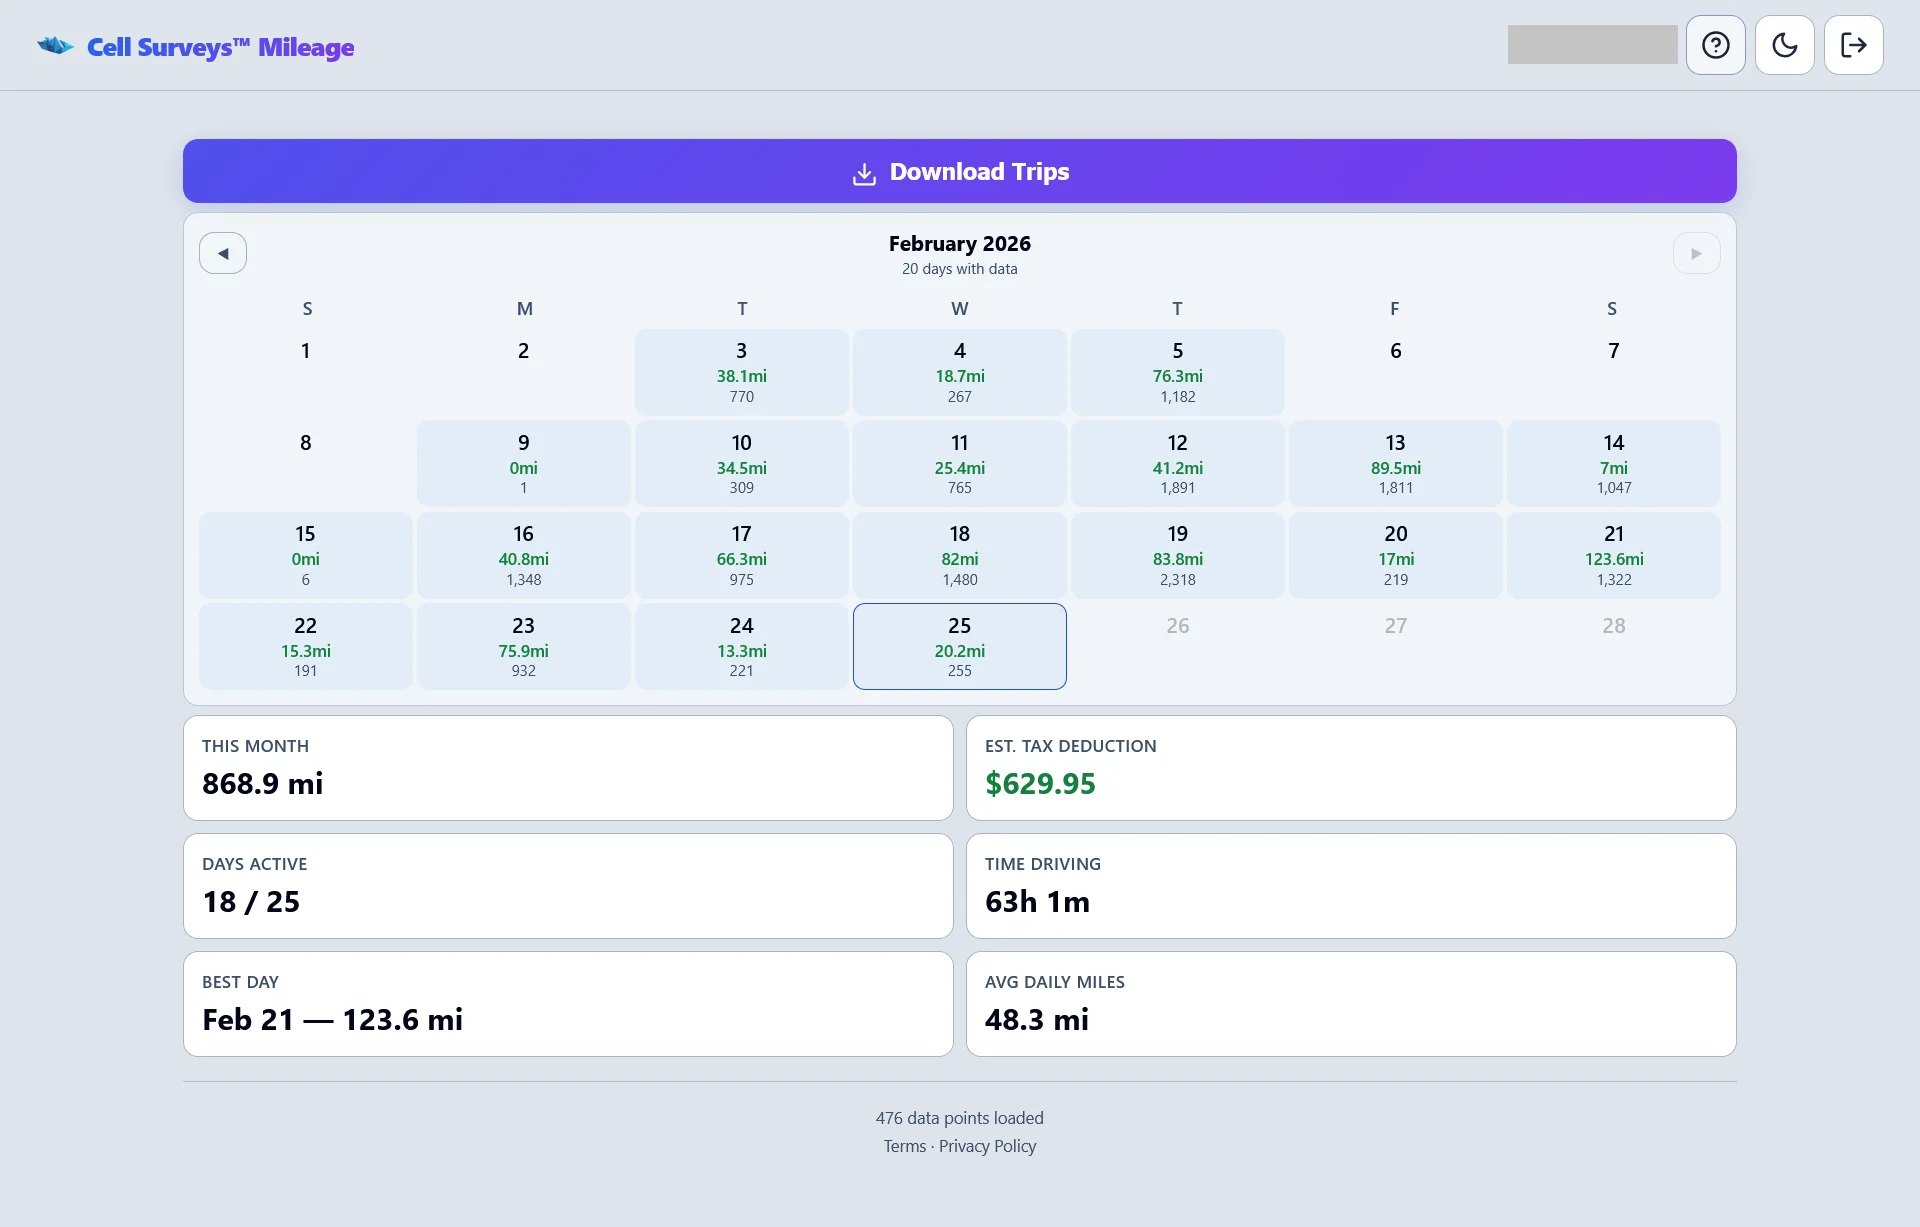Click the gray field in the header
This screenshot has height=1227, width=1920.
click(1592, 45)
